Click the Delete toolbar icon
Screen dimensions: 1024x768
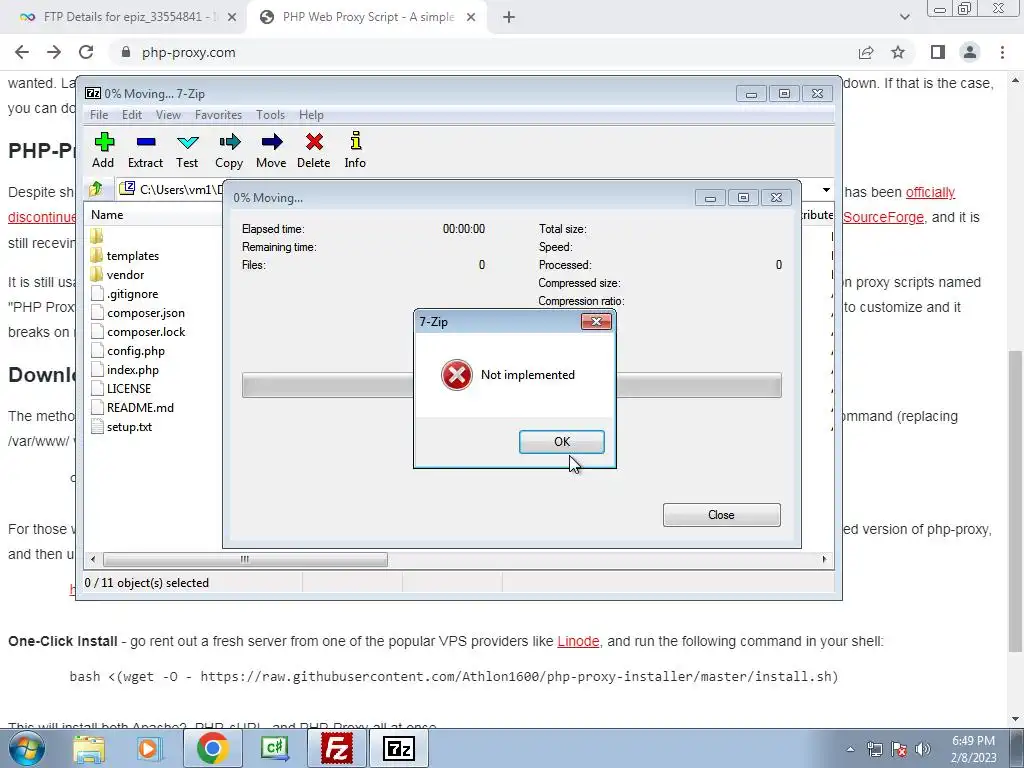pos(313,150)
